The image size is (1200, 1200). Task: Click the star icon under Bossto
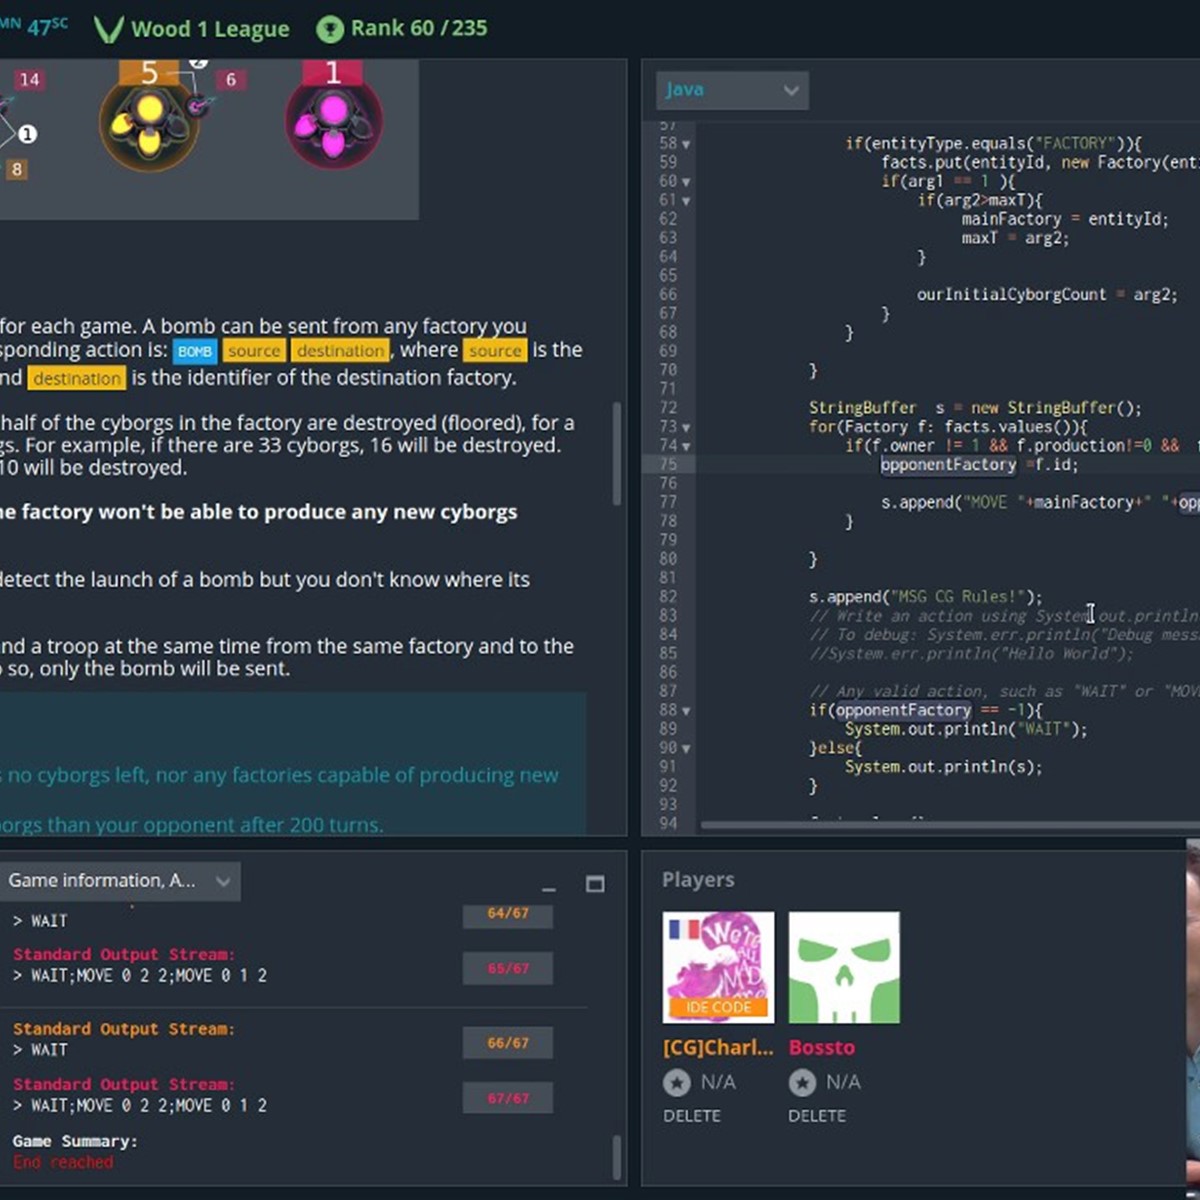(802, 1082)
